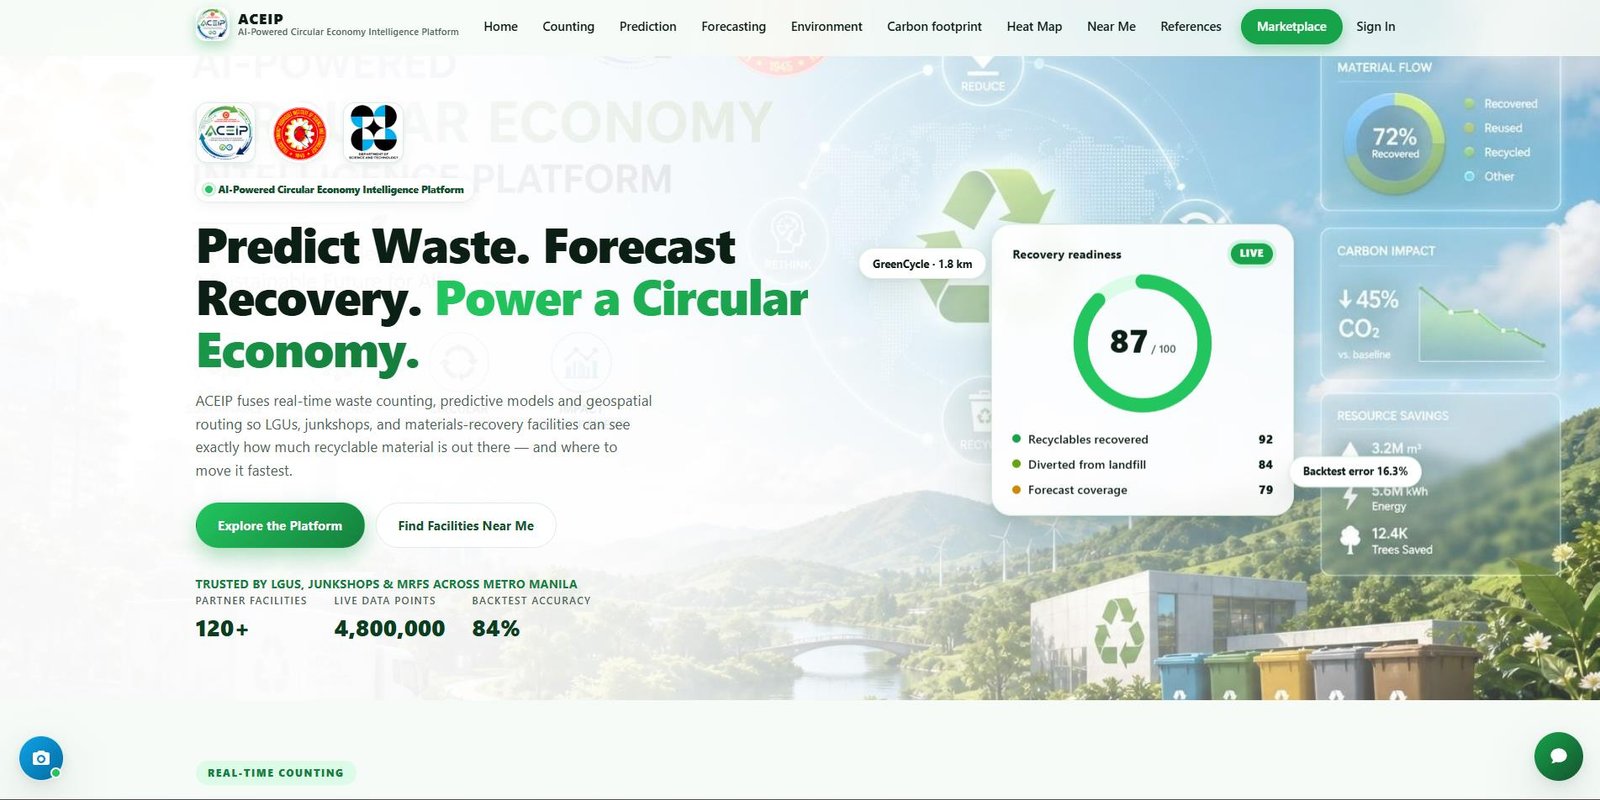The width and height of the screenshot is (1600, 800).
Task: Click the Recovery readiness card title
Action: click(1067, 254)
